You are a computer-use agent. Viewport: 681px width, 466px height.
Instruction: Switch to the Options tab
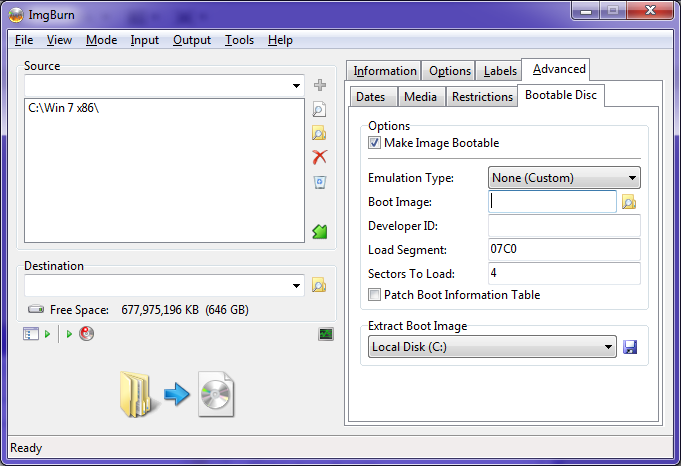449,71
